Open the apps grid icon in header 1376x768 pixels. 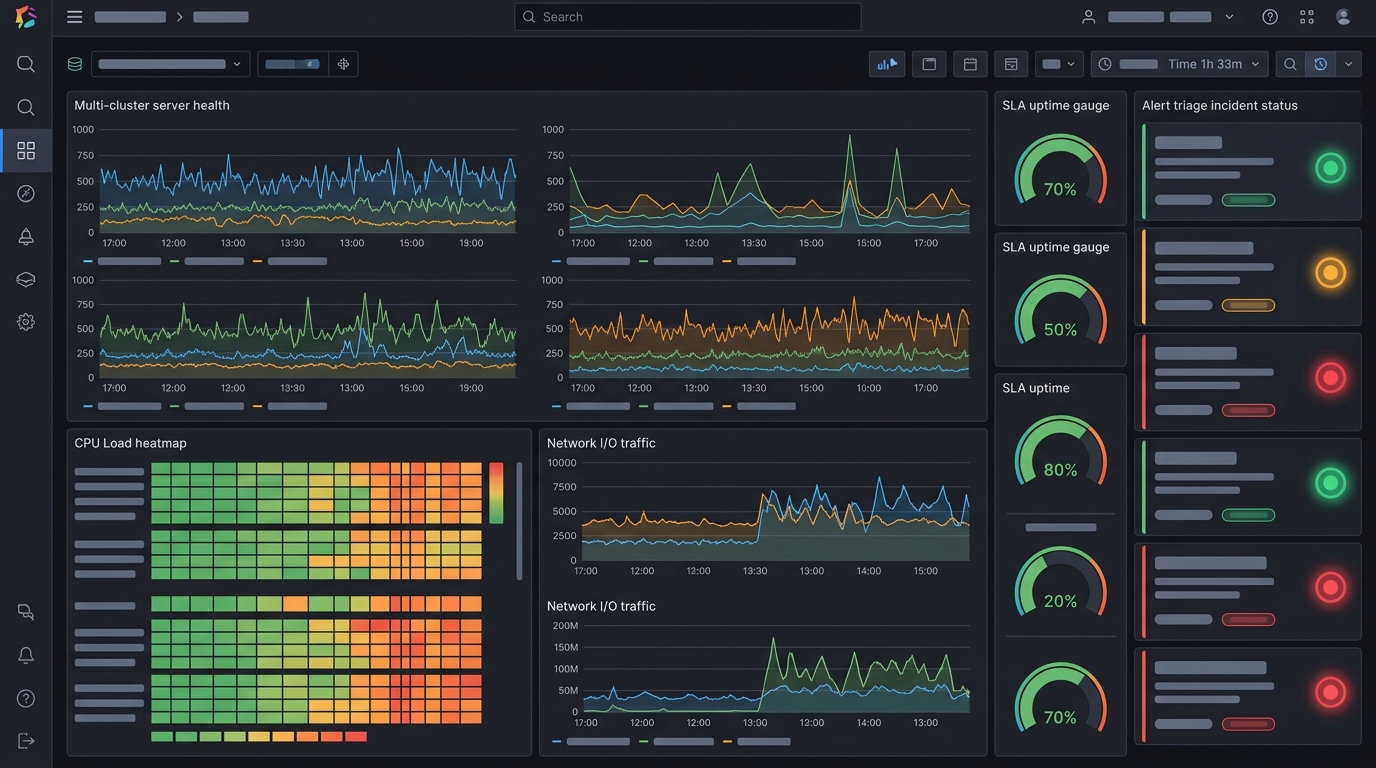(1307, 17)
